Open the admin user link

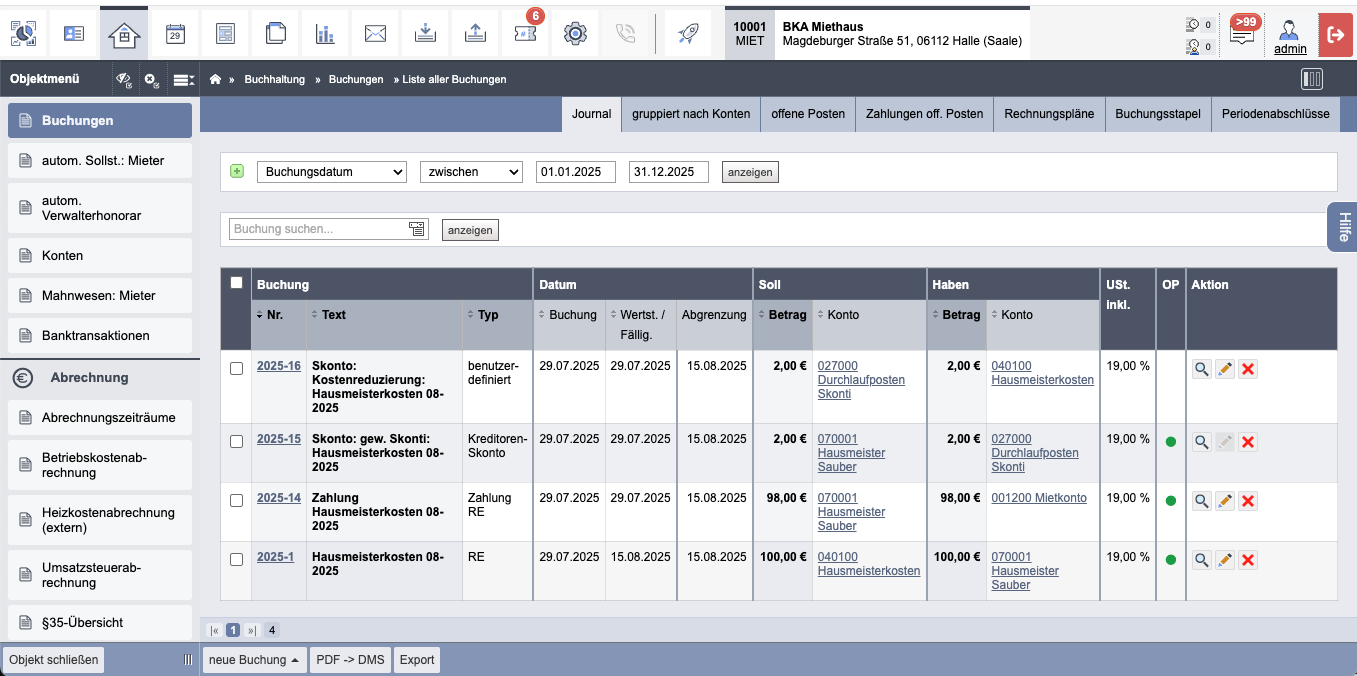click(x=1290, y=48)
